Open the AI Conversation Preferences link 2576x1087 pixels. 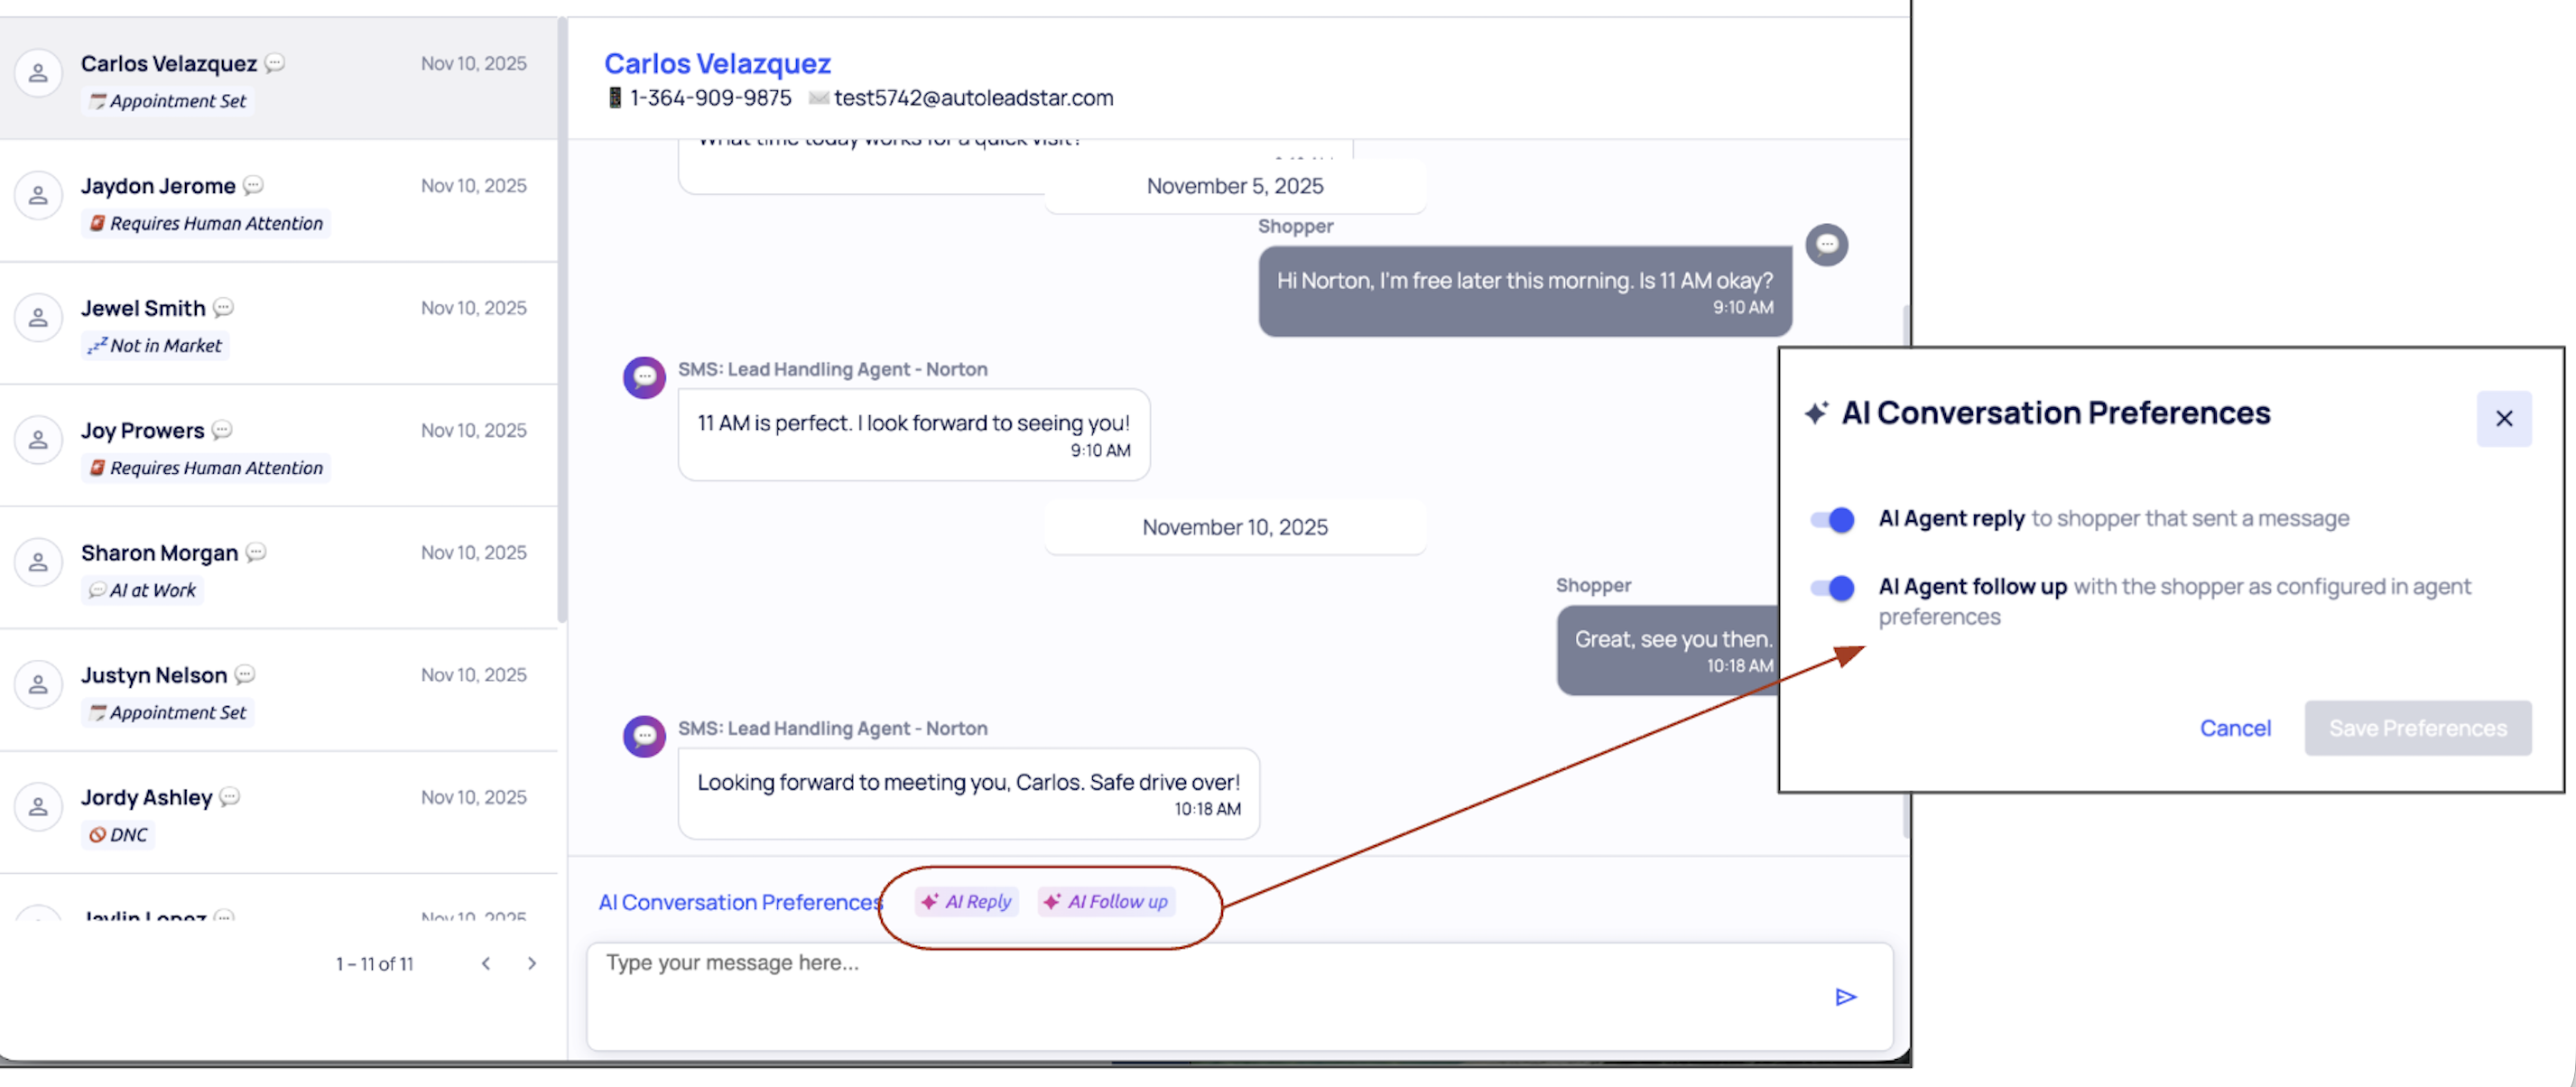pos(740,902)
